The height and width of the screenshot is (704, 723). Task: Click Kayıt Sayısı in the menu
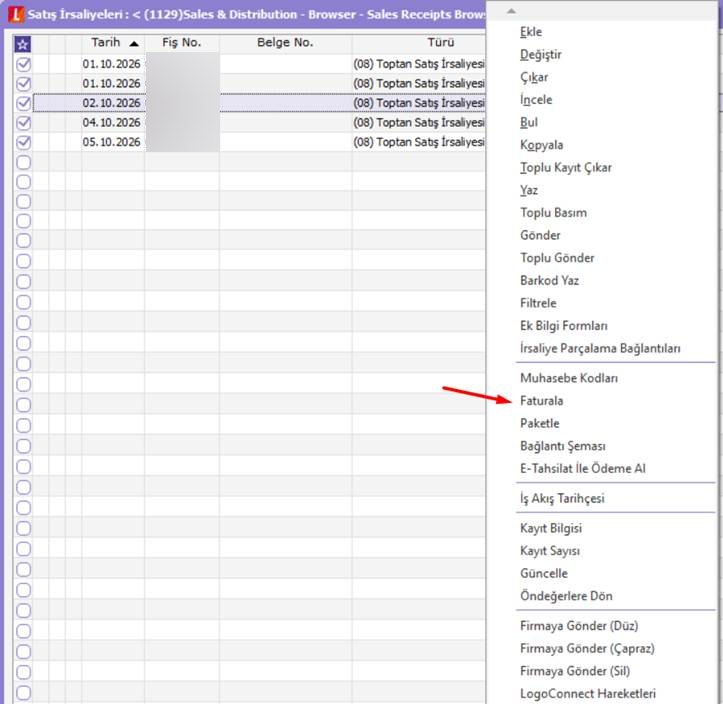[550, 551]
